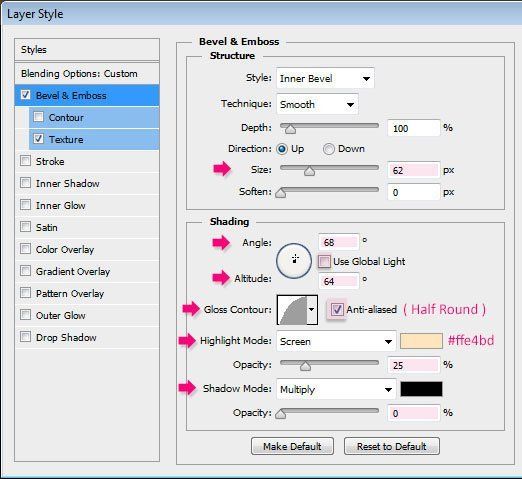Open the Inner Glow settings row
Viewport: 522px width, 479px height.
click(x=87, y=205)
